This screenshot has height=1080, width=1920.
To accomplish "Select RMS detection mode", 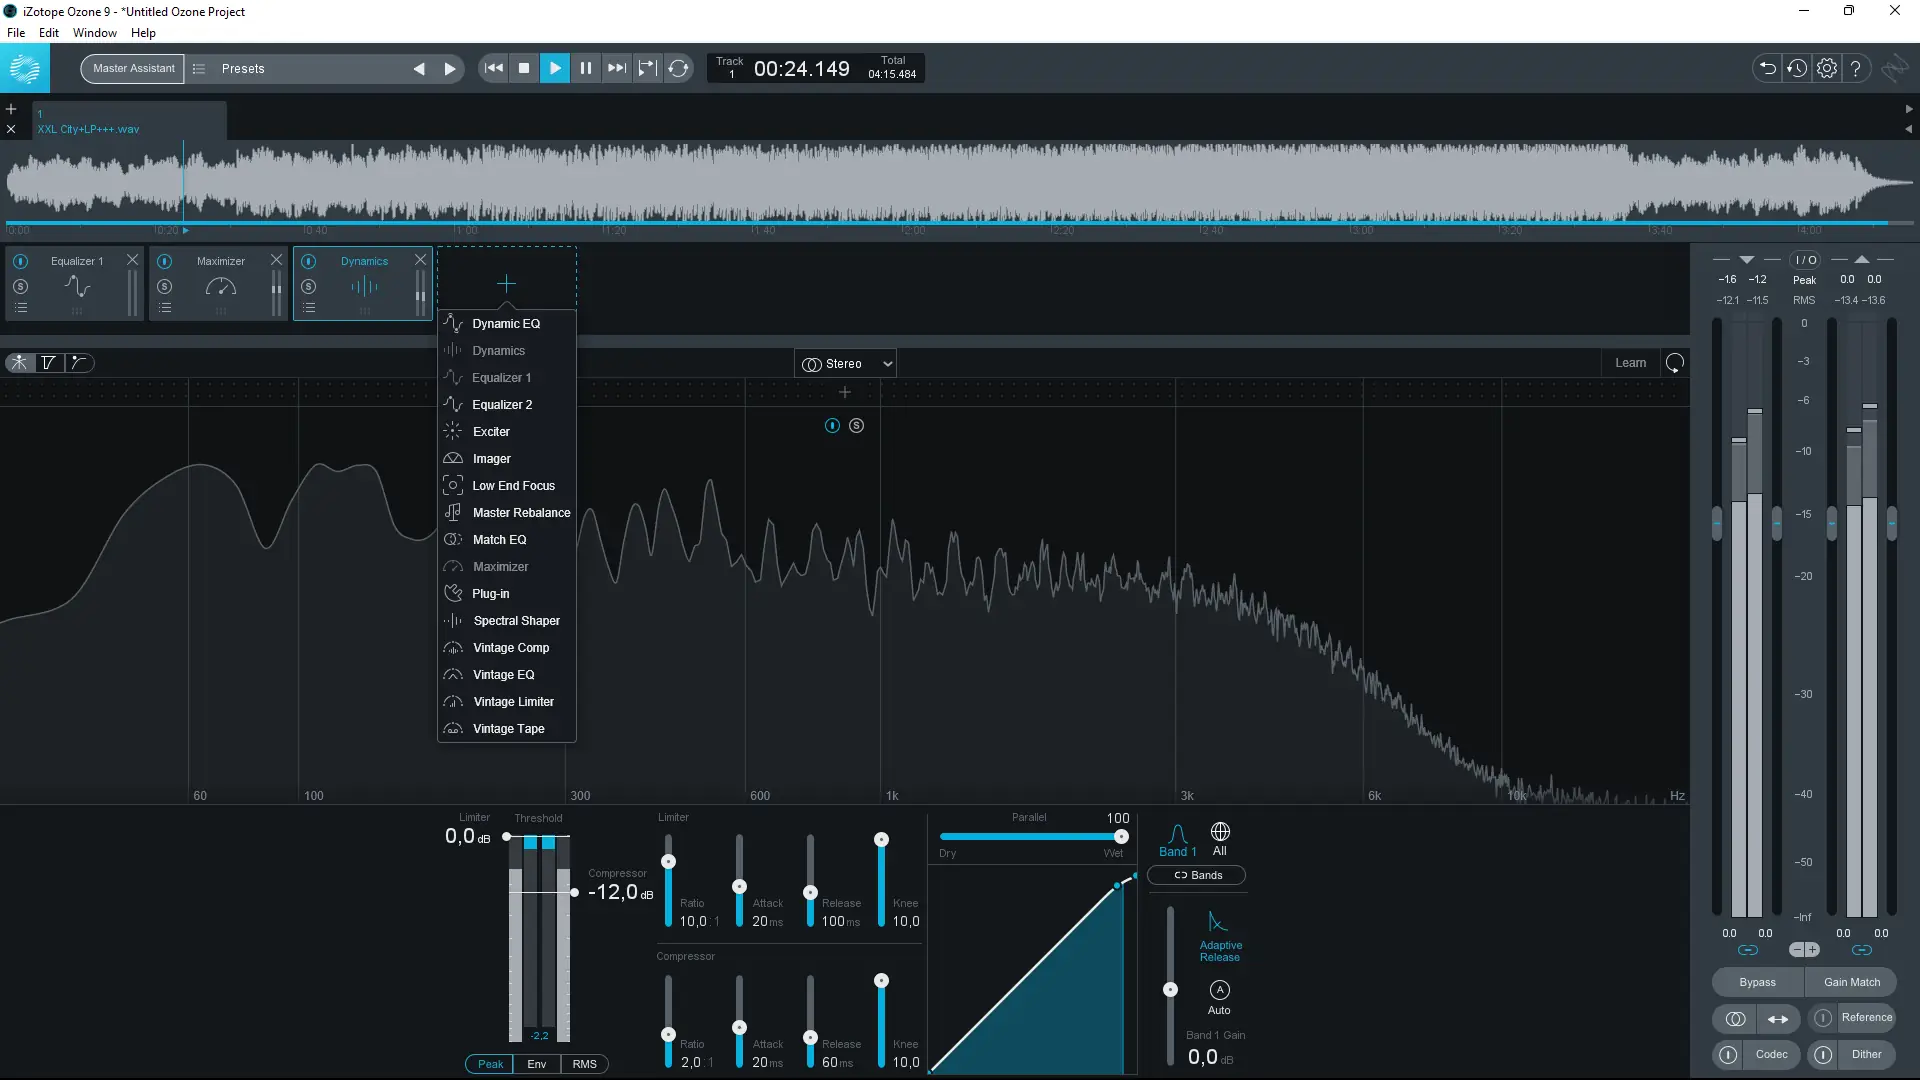I will tap(584, 1064).
